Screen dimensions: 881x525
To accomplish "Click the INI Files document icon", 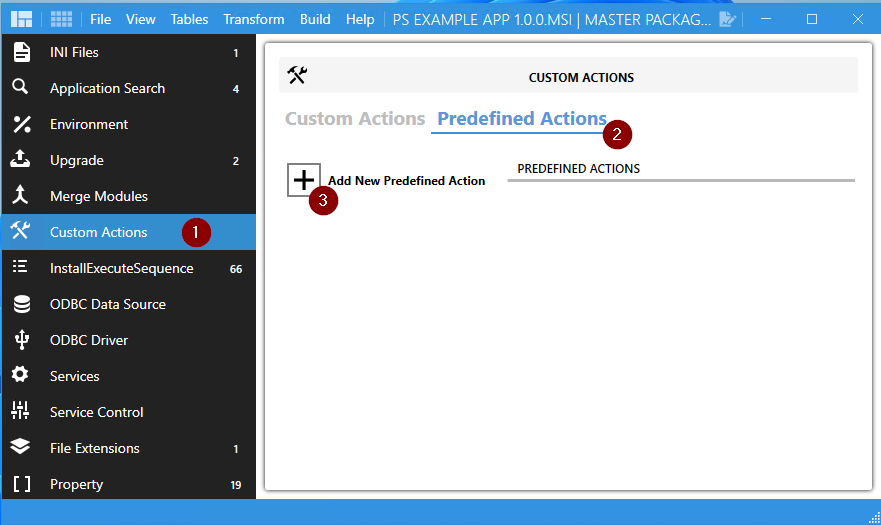I will [21, 52].
